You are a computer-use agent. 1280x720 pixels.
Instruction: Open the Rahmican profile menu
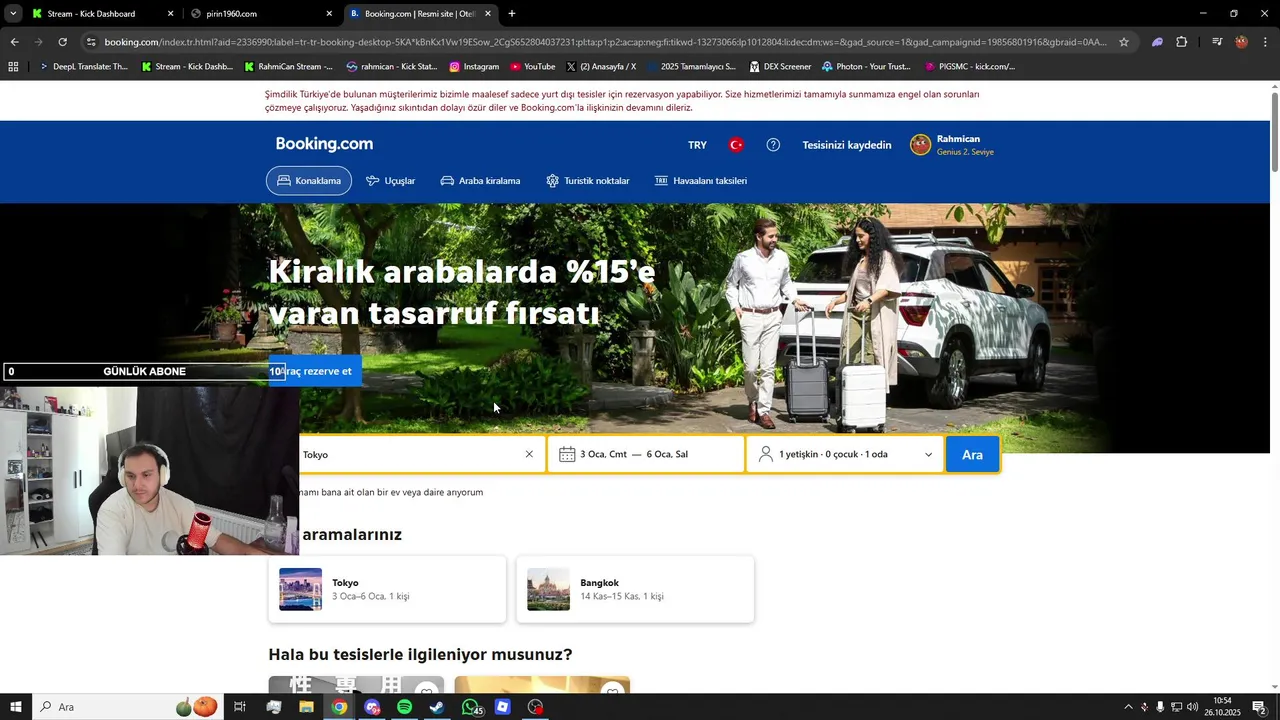pyautogui.click(x=952, y=145)
